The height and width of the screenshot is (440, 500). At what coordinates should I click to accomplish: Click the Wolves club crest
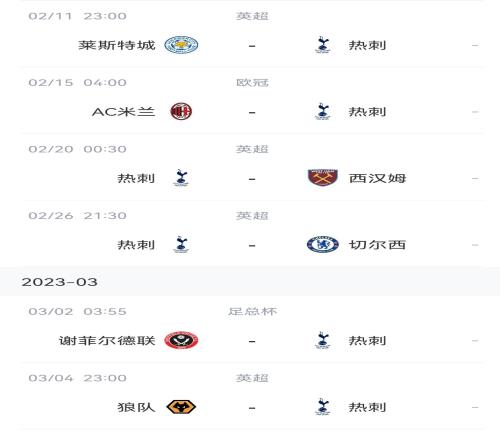(x=181, y=407)
